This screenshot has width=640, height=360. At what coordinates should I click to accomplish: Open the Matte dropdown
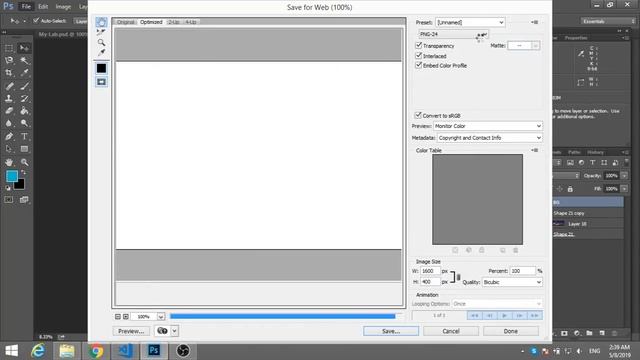(524, 46)
